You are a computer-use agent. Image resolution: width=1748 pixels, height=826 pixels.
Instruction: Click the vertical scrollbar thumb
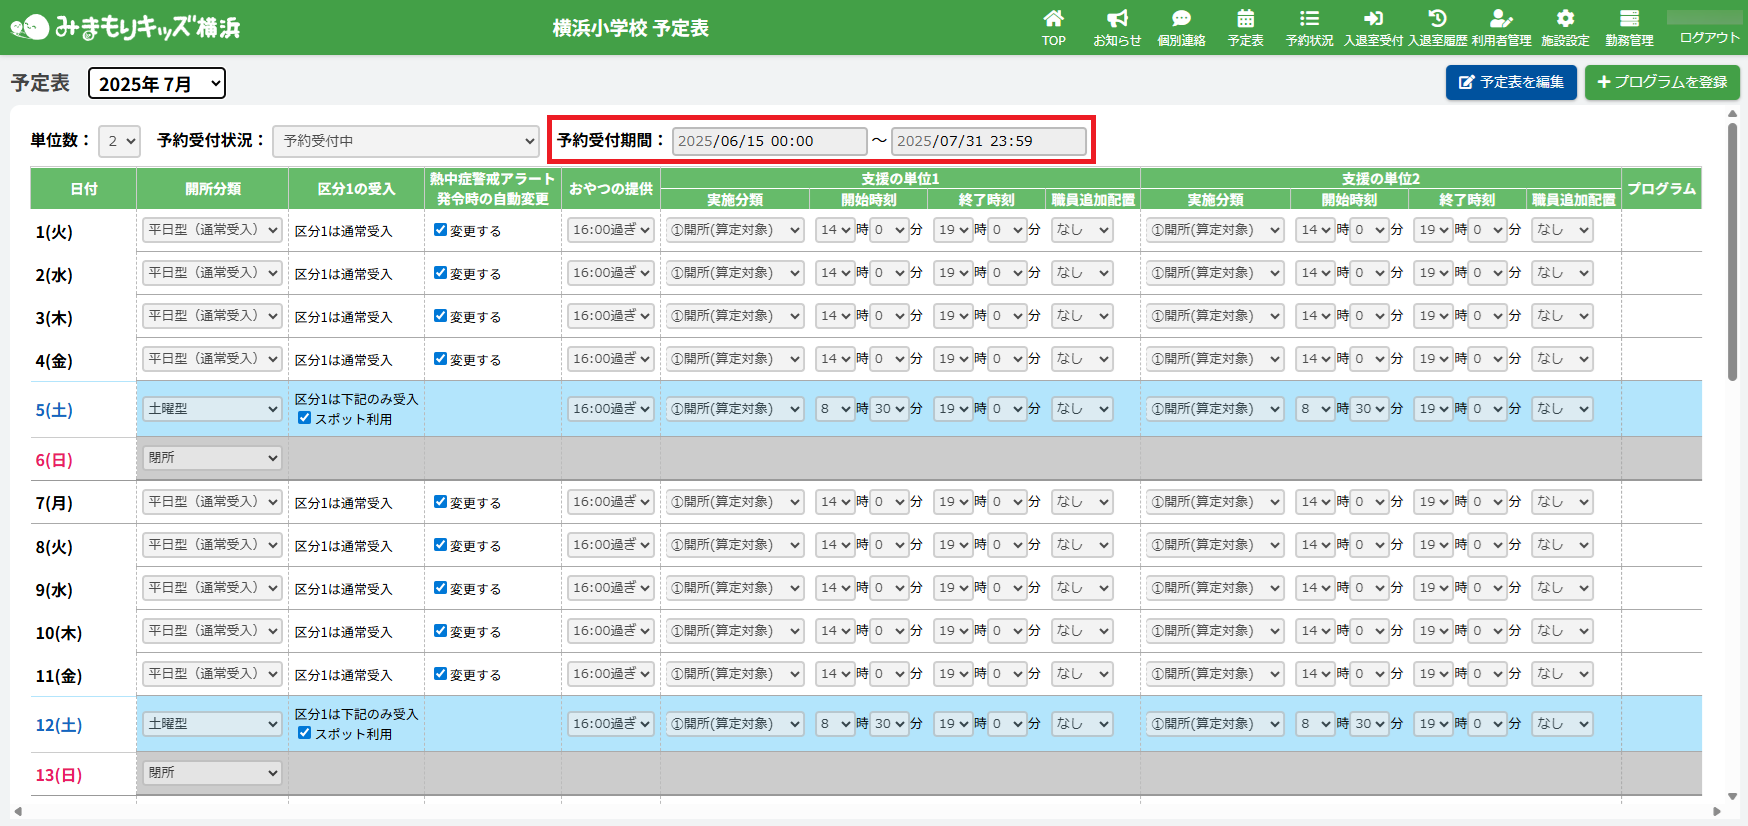pyautogui.click(x=1732, y=250)
